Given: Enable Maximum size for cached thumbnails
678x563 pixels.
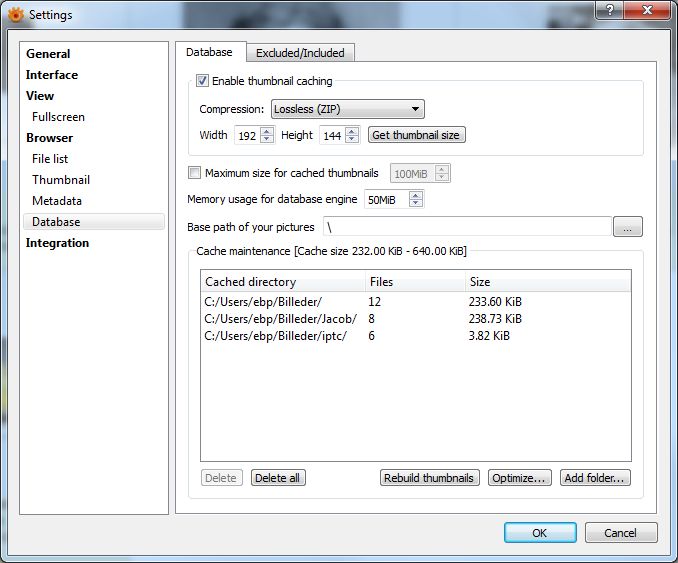Looking at the screenshot, I should [x=195, y=173].
